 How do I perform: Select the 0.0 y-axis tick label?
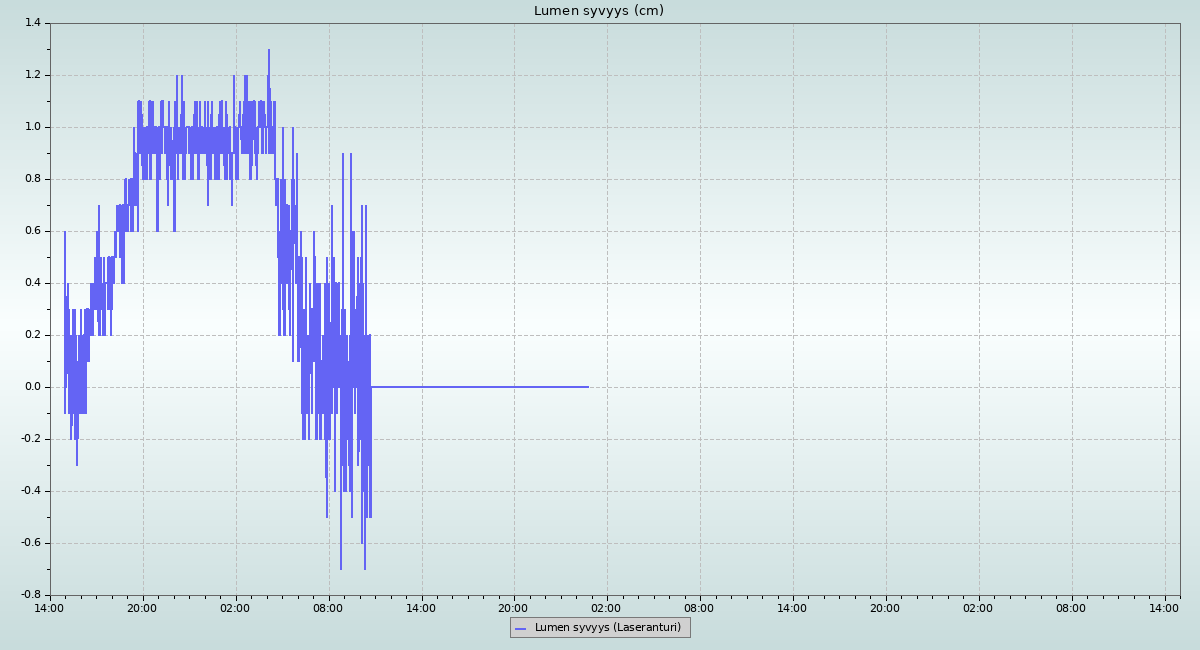pyautogui.click(x=32, y=387)
